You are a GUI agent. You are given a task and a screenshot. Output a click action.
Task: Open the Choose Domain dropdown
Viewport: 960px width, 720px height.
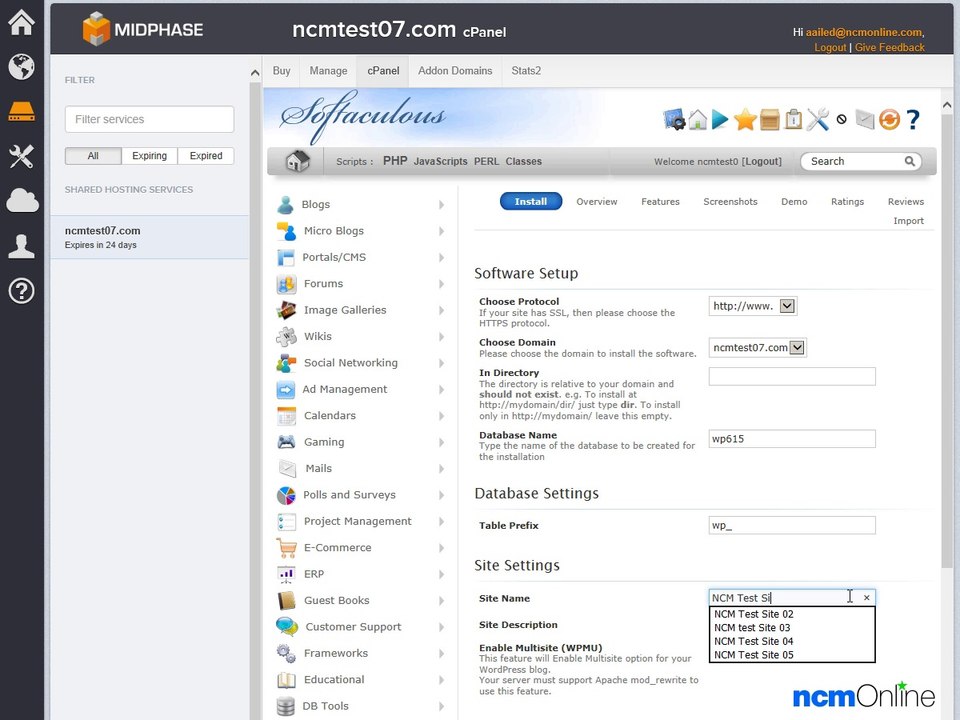[x=757, y=347]
